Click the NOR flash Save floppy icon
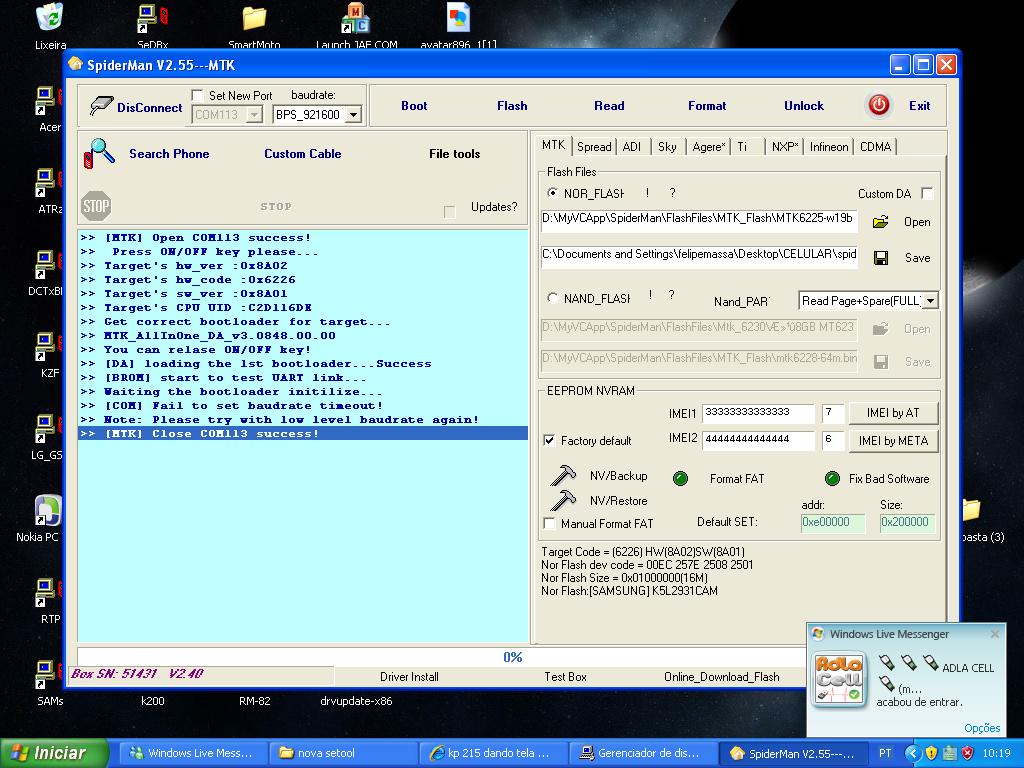 (880, 258)
